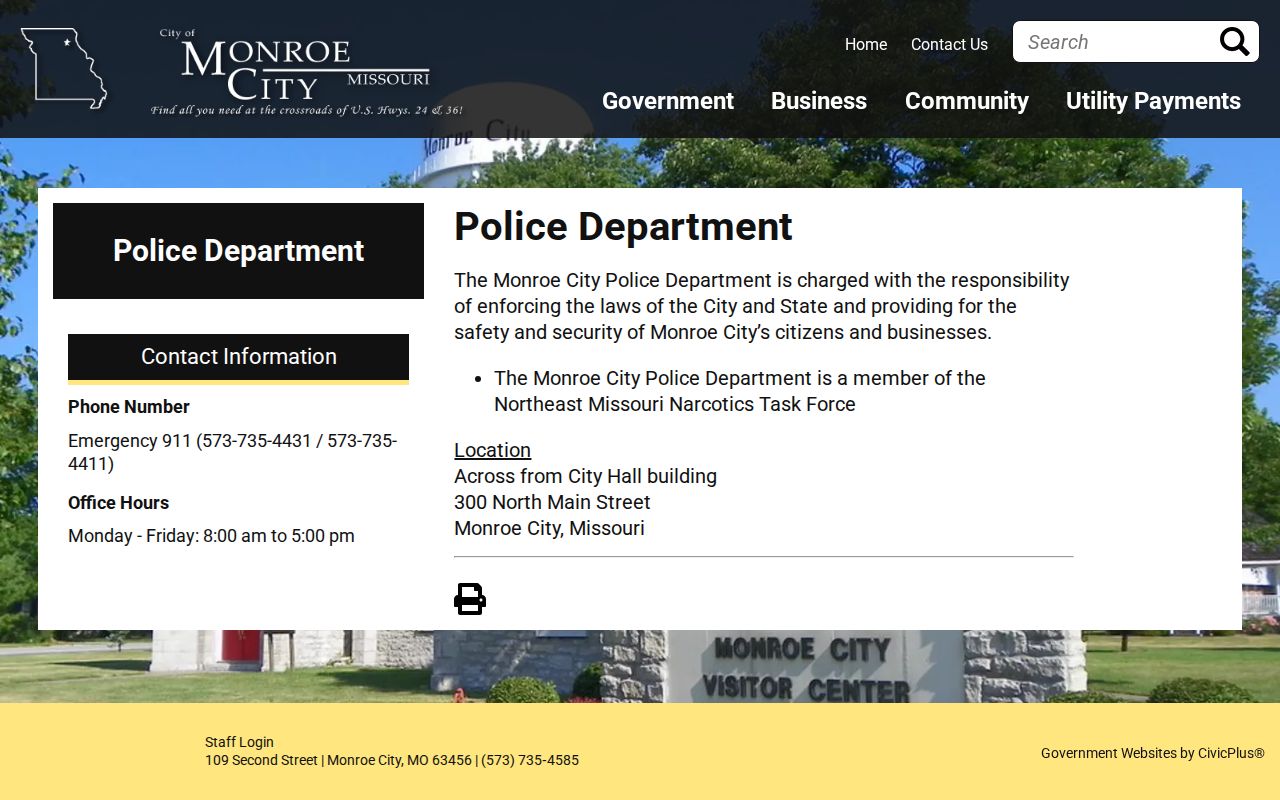Click the Contact Information heading

(x=238, y=357)
